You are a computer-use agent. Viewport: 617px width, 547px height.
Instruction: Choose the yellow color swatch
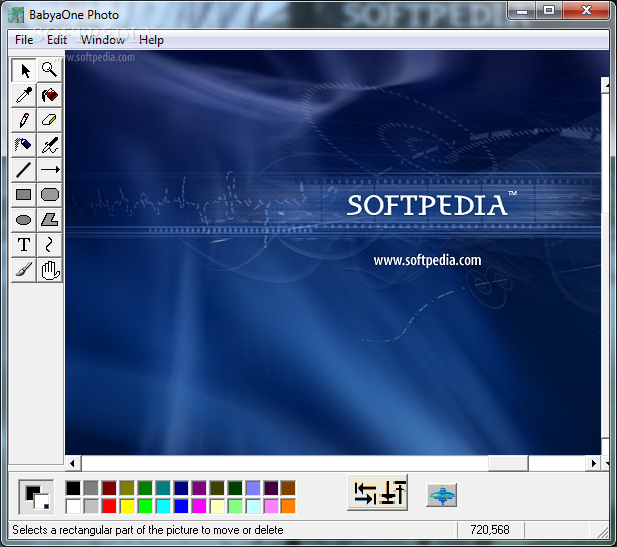coord(127,506)
